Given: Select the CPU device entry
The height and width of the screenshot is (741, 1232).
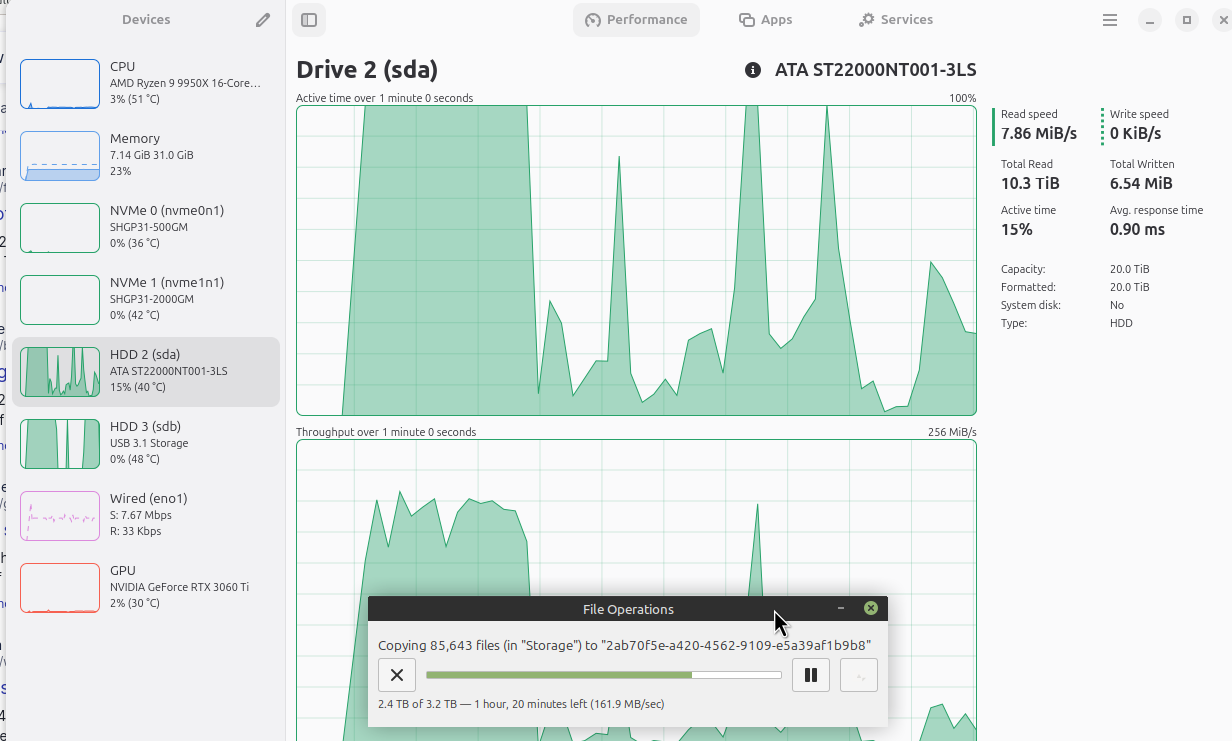Looking at the screenshot, I should [x=146, y=83].
